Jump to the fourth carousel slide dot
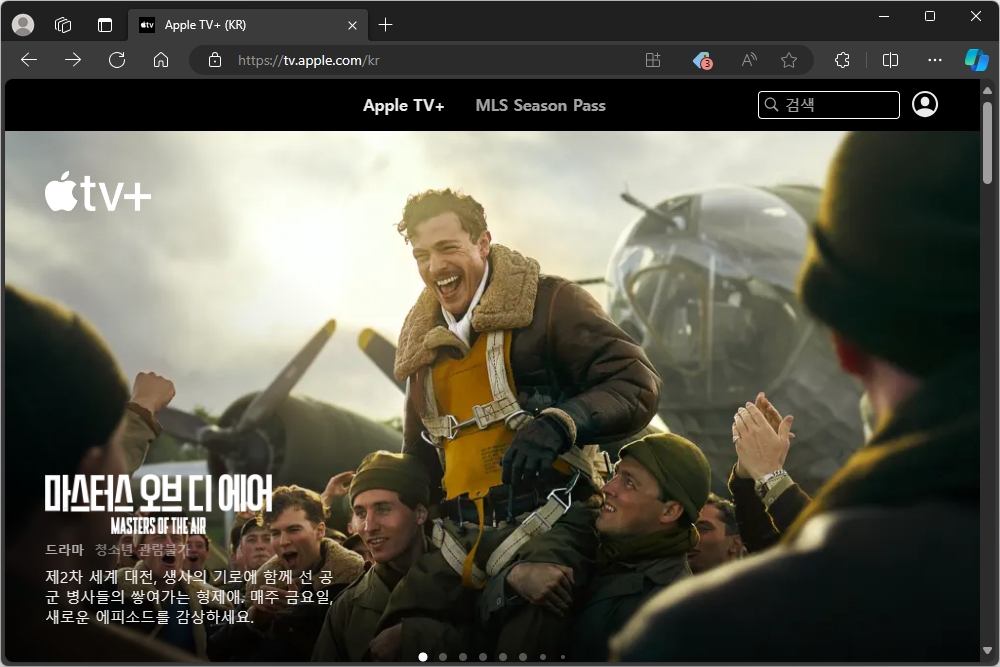The image size is (1000, 667). [x=483, y=657]
